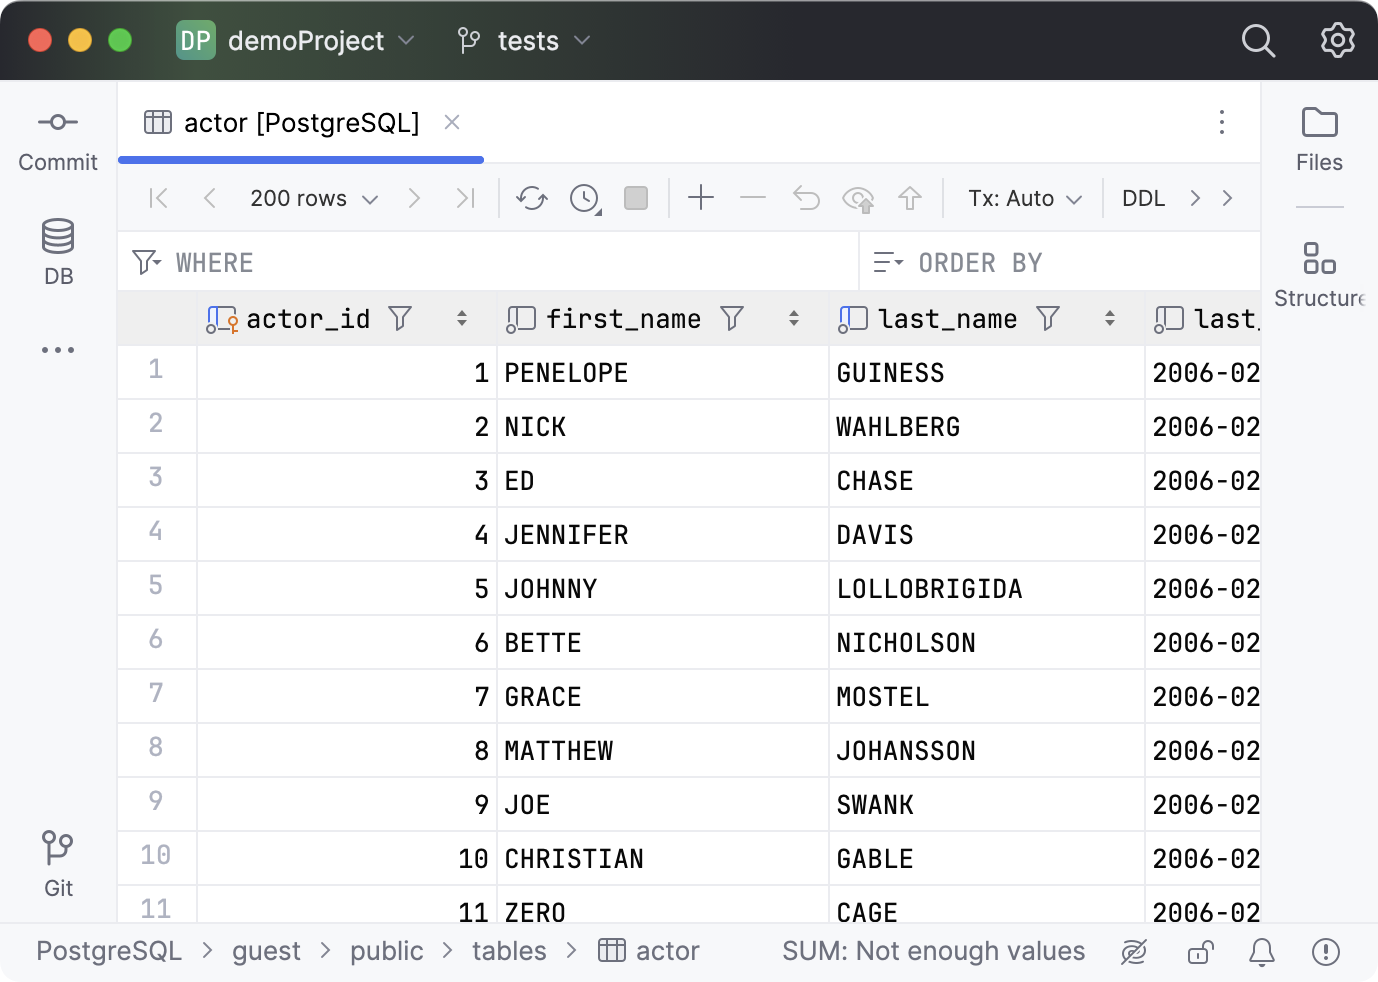1378x982 pixels.
Task: Jump to the last page of rows
Action: click(464, 198)
